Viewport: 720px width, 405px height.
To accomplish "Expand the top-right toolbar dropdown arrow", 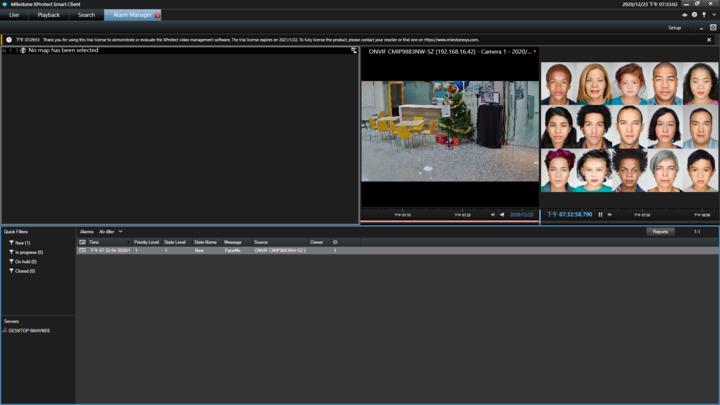I will click(713, 15).
